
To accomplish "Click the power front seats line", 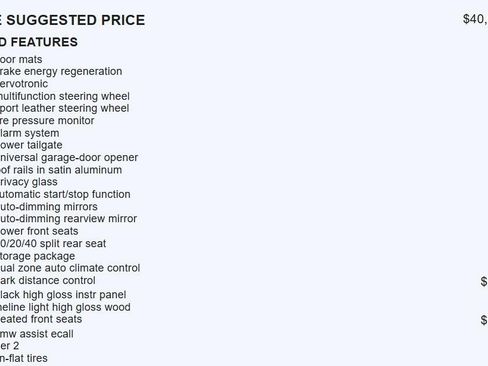I will click(39, 231).
